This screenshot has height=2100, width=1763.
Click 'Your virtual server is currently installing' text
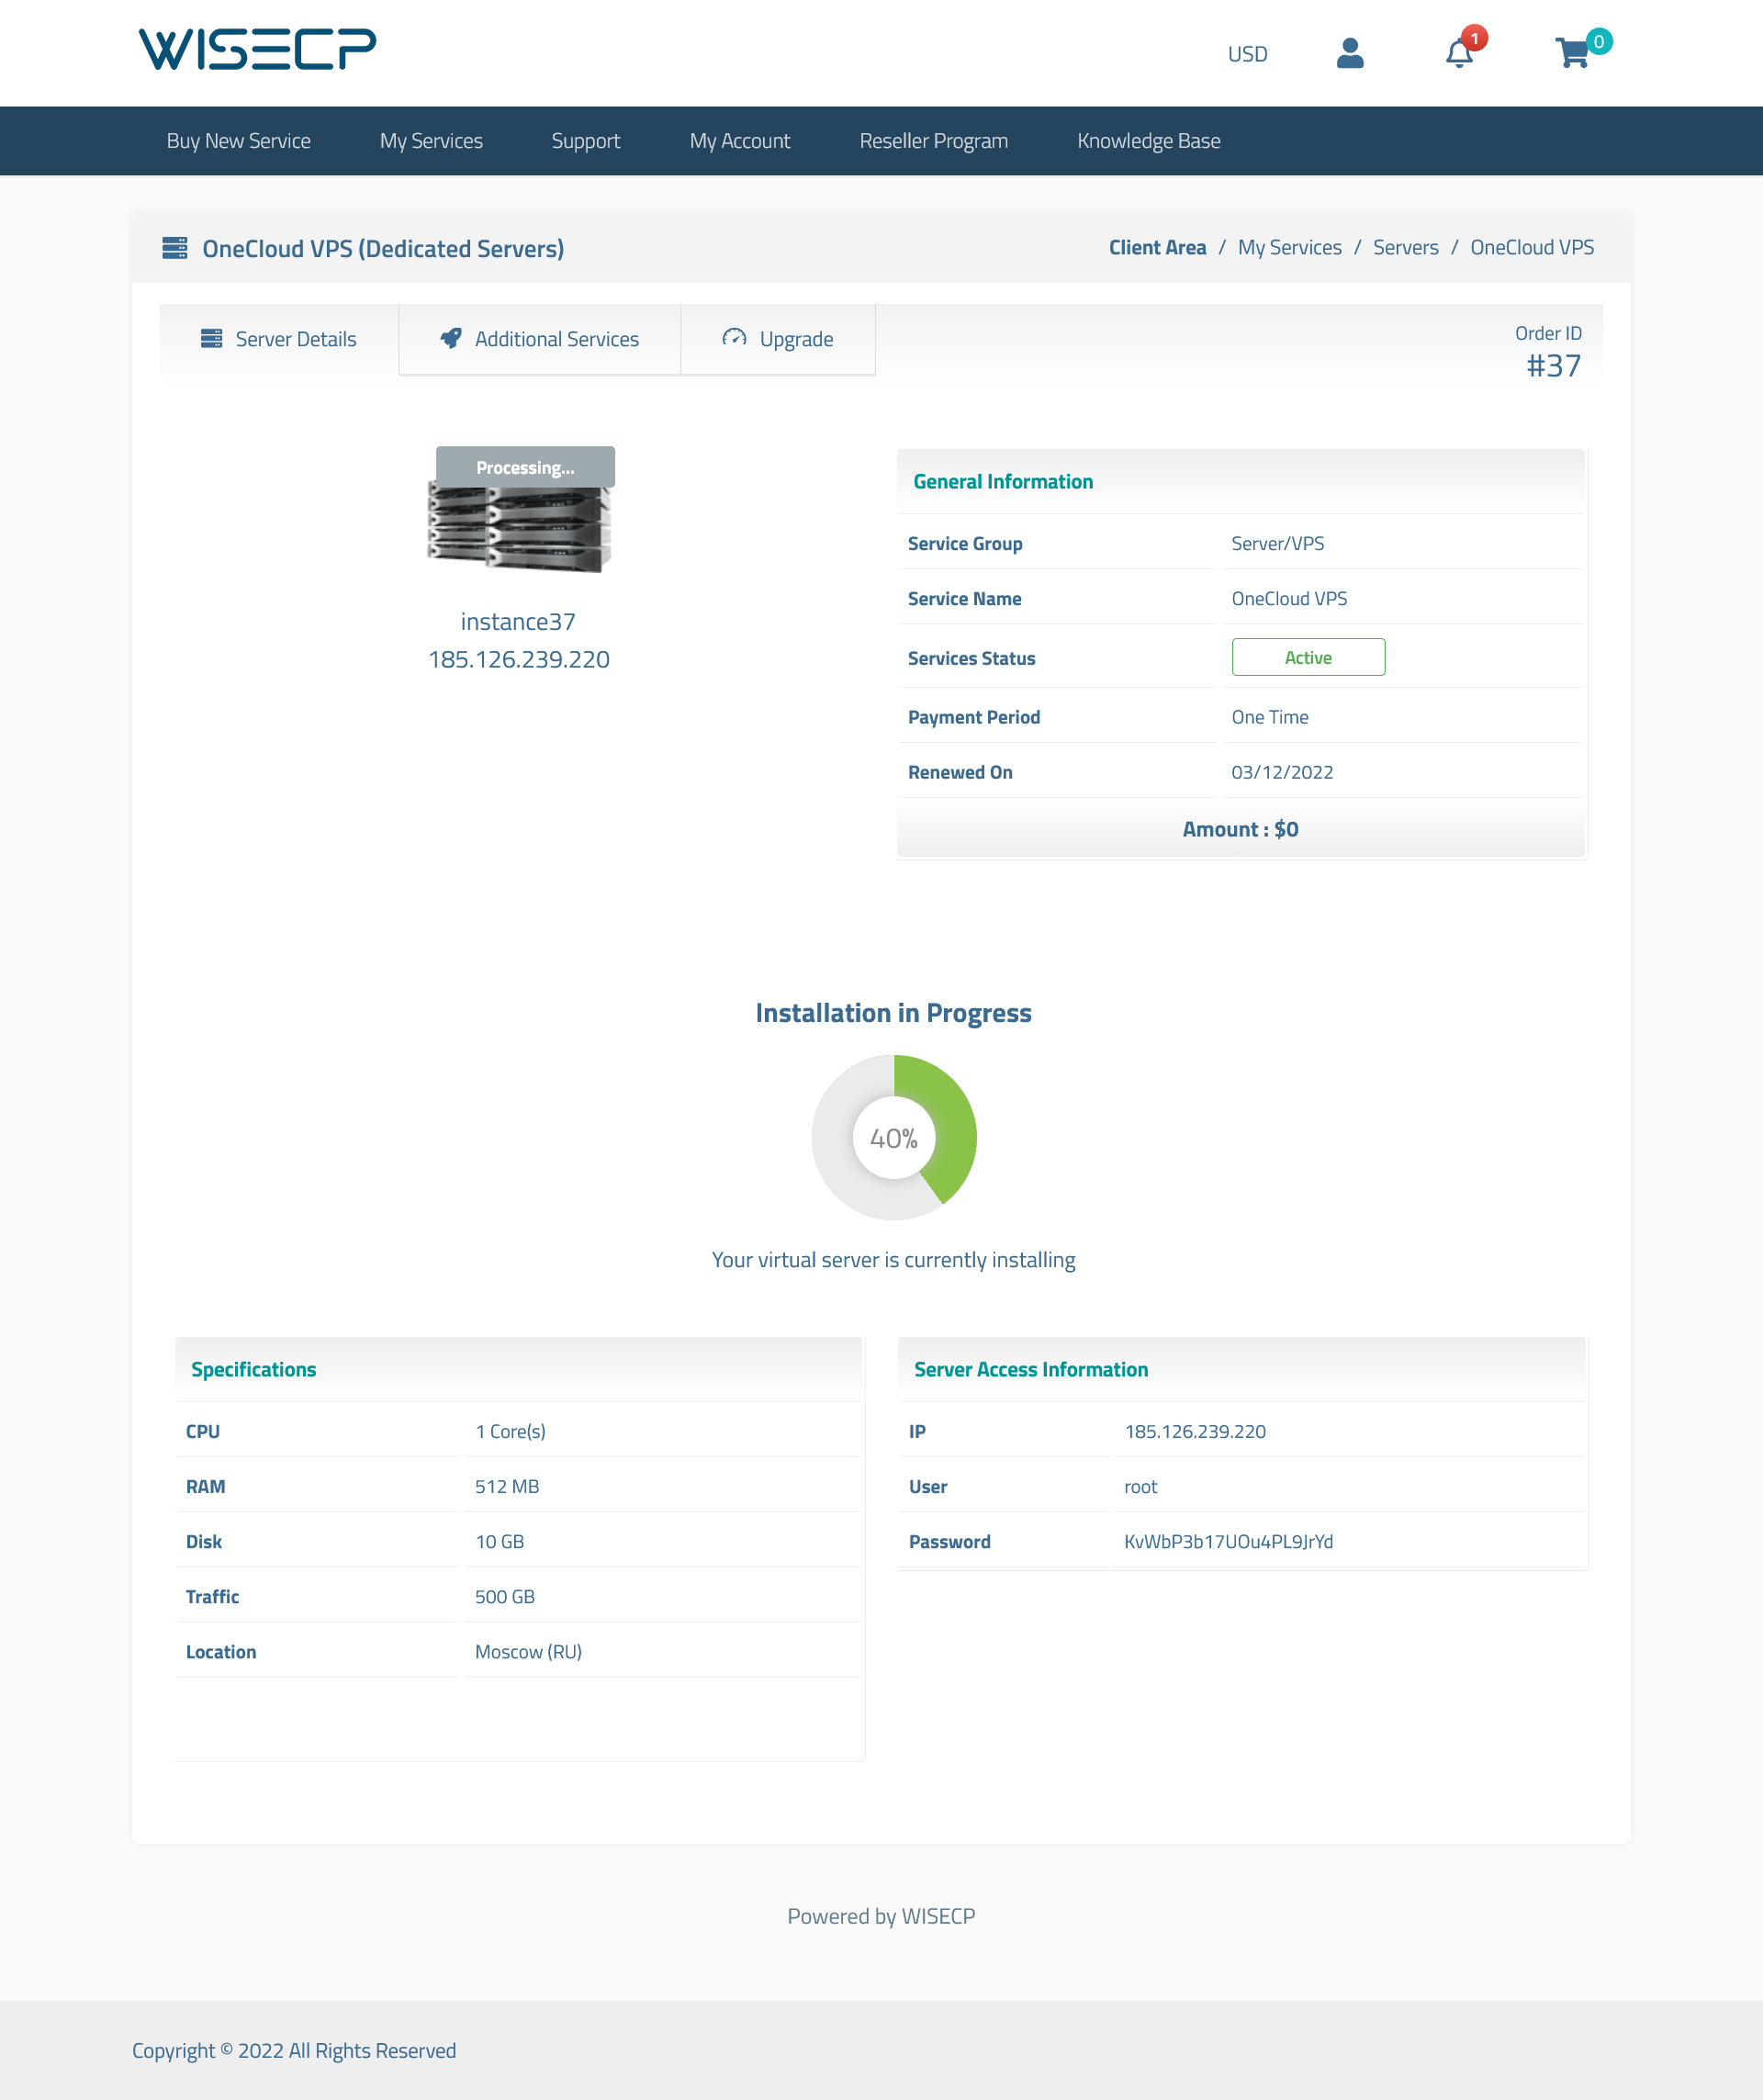(893, 1260)
